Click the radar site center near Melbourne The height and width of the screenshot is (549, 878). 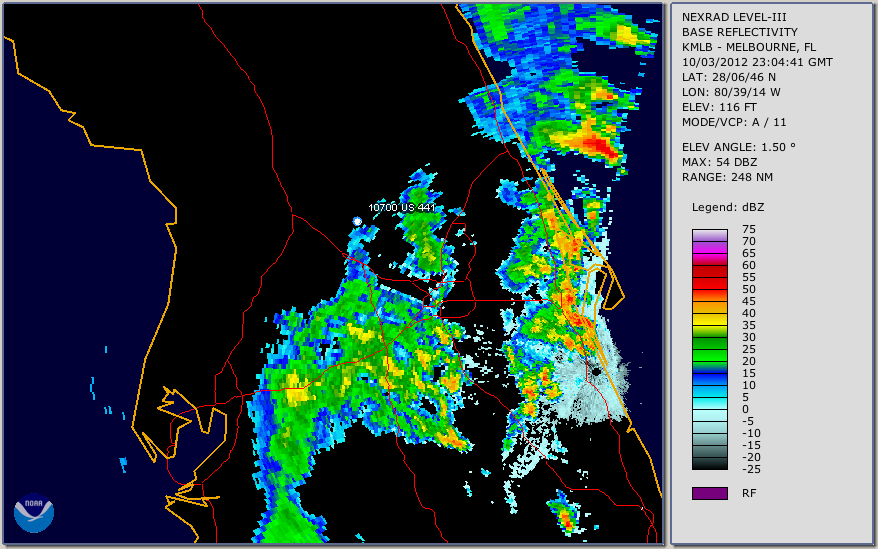(x=597, y=371)
